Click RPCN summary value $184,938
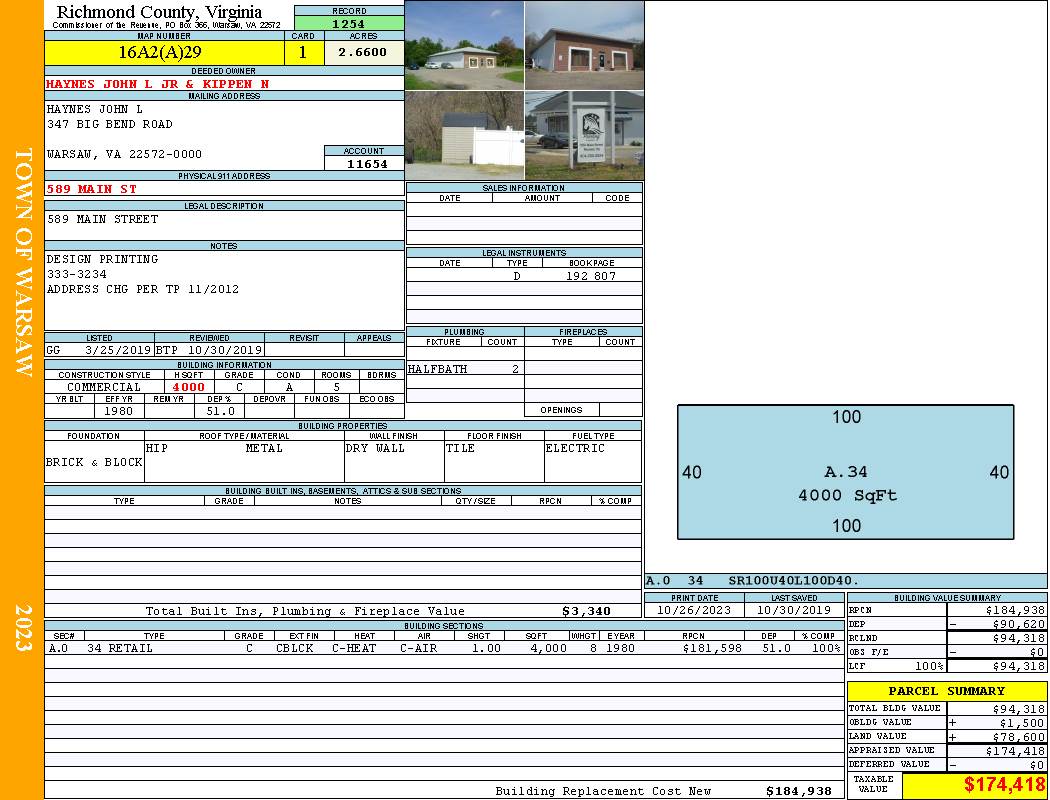The image size is (1050, 800). (x=1015, y=610)
